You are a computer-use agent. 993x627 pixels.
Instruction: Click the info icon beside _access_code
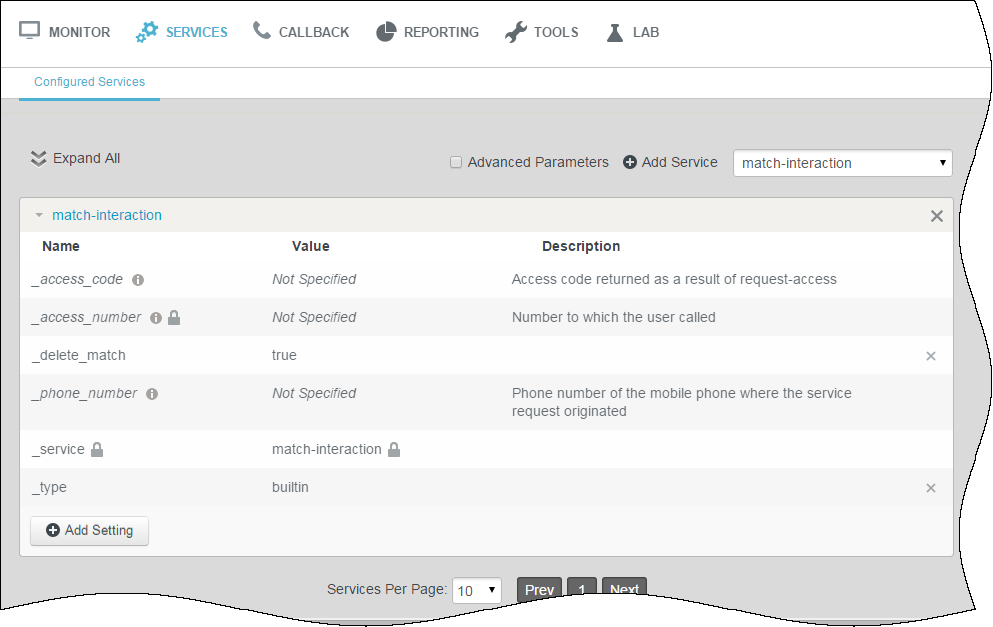pos(138,280)
